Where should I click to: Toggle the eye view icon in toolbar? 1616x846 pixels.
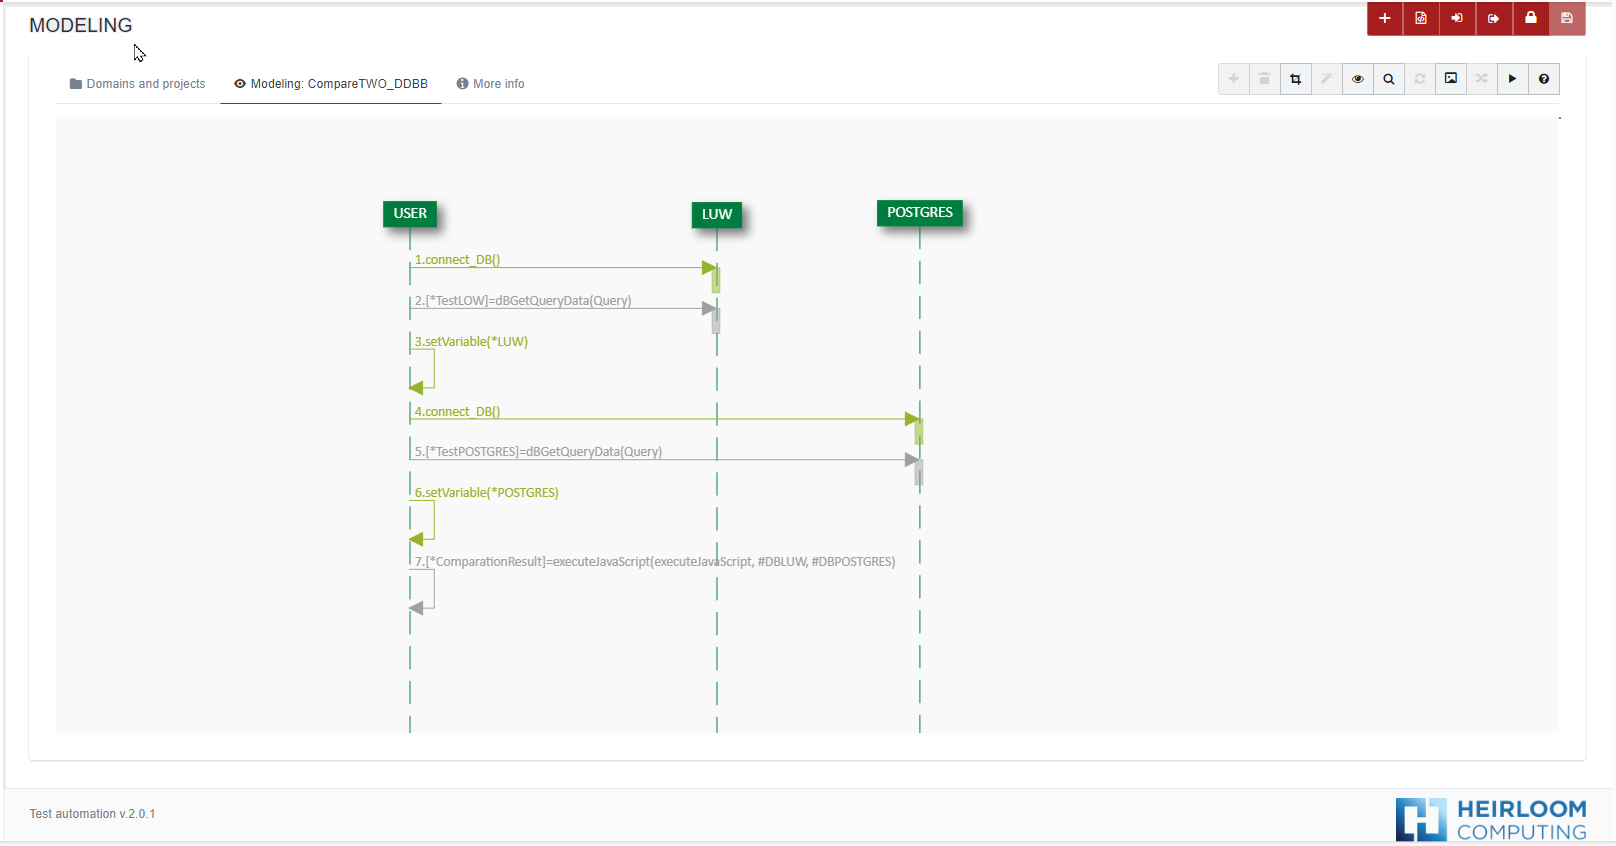coord(1357,79)
